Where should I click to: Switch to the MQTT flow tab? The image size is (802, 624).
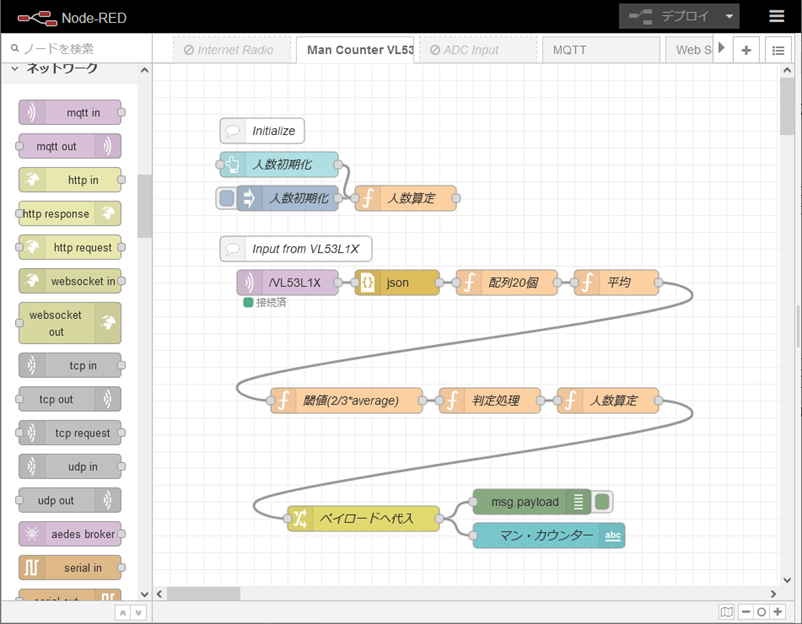[600, 50]
